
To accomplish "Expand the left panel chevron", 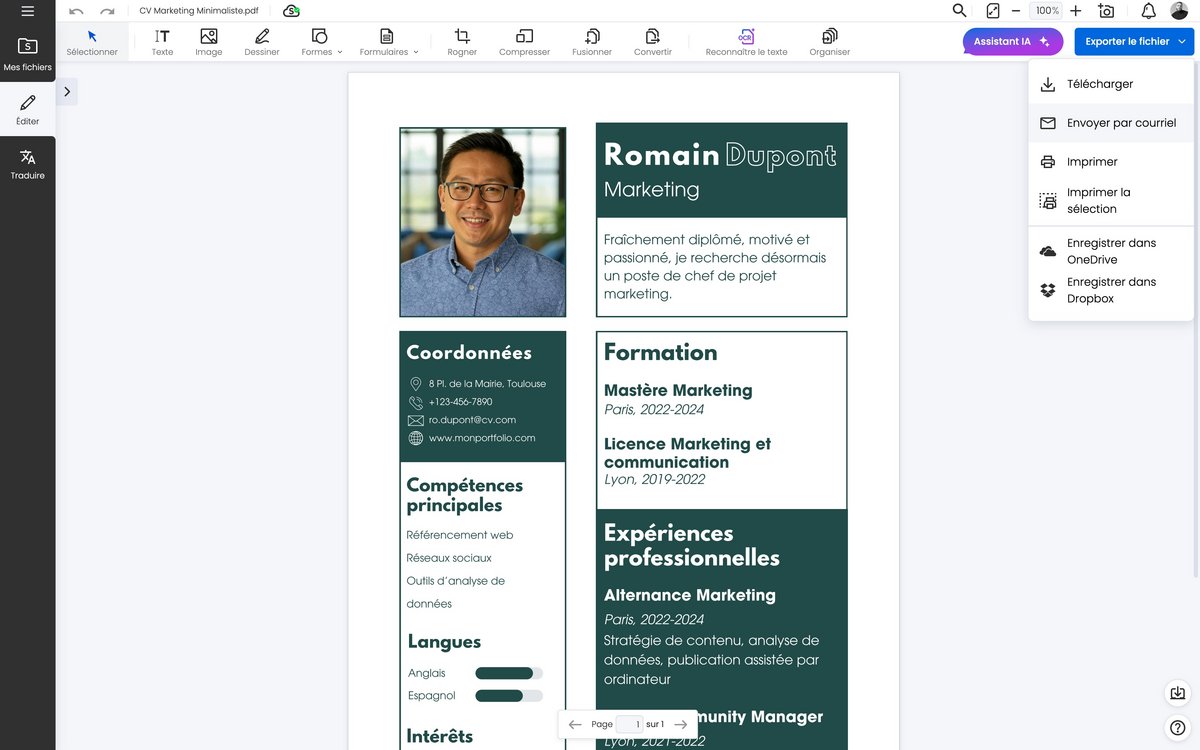I will click(67, 92).
